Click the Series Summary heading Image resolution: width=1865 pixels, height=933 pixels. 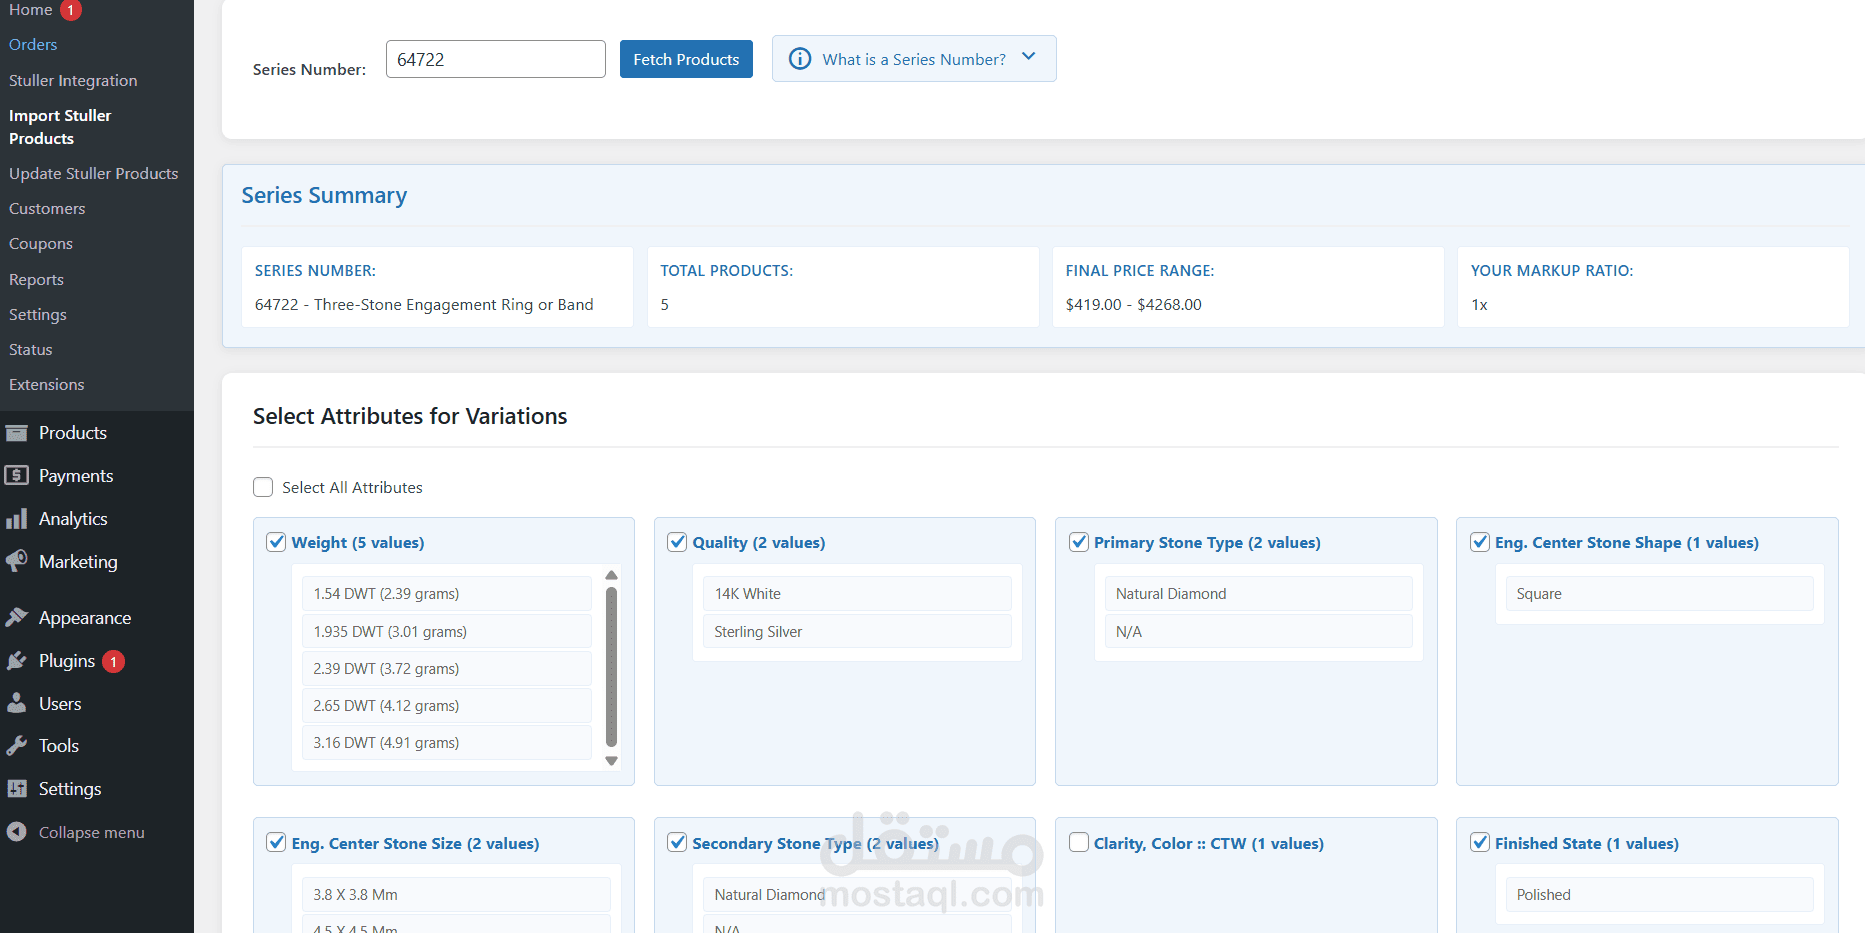[324, 195]
